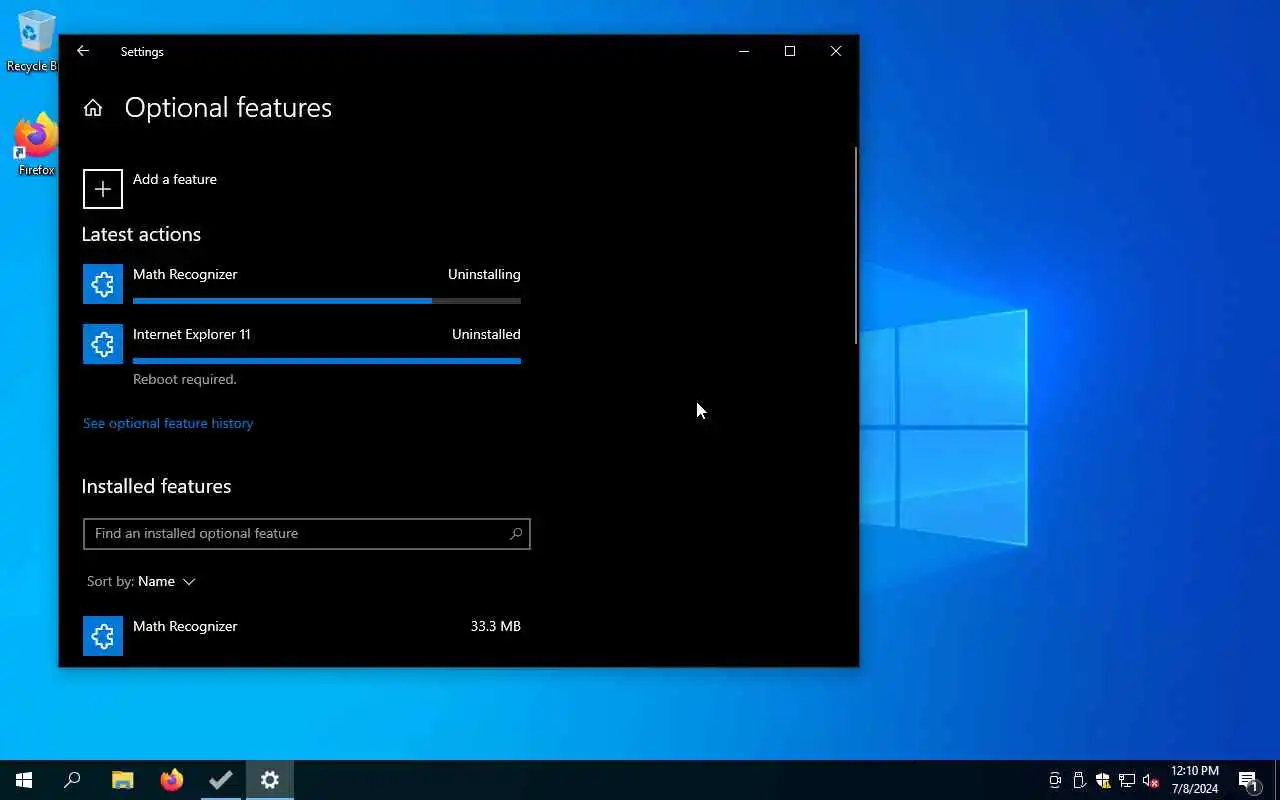Click the plus icon for Add a feature
This screenshot has width=1280, height=800.
pyautogui.click(x=103, y=189)
